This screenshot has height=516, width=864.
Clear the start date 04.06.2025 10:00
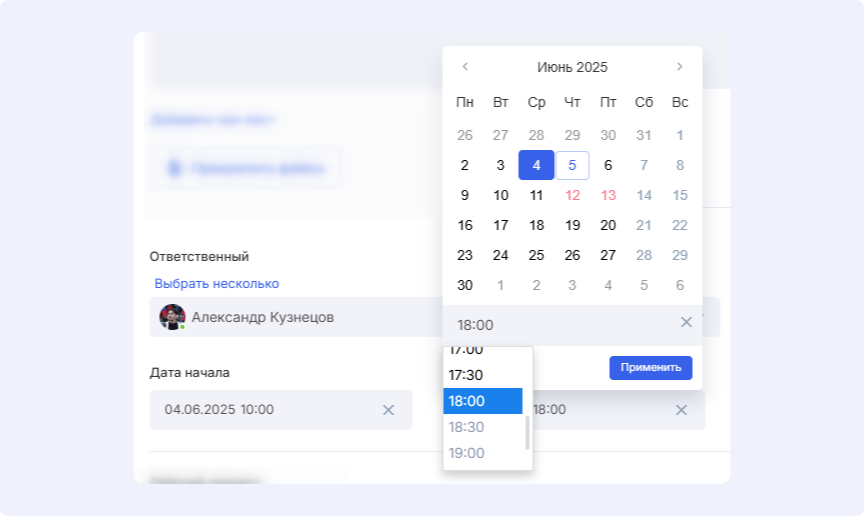[388, 410]
